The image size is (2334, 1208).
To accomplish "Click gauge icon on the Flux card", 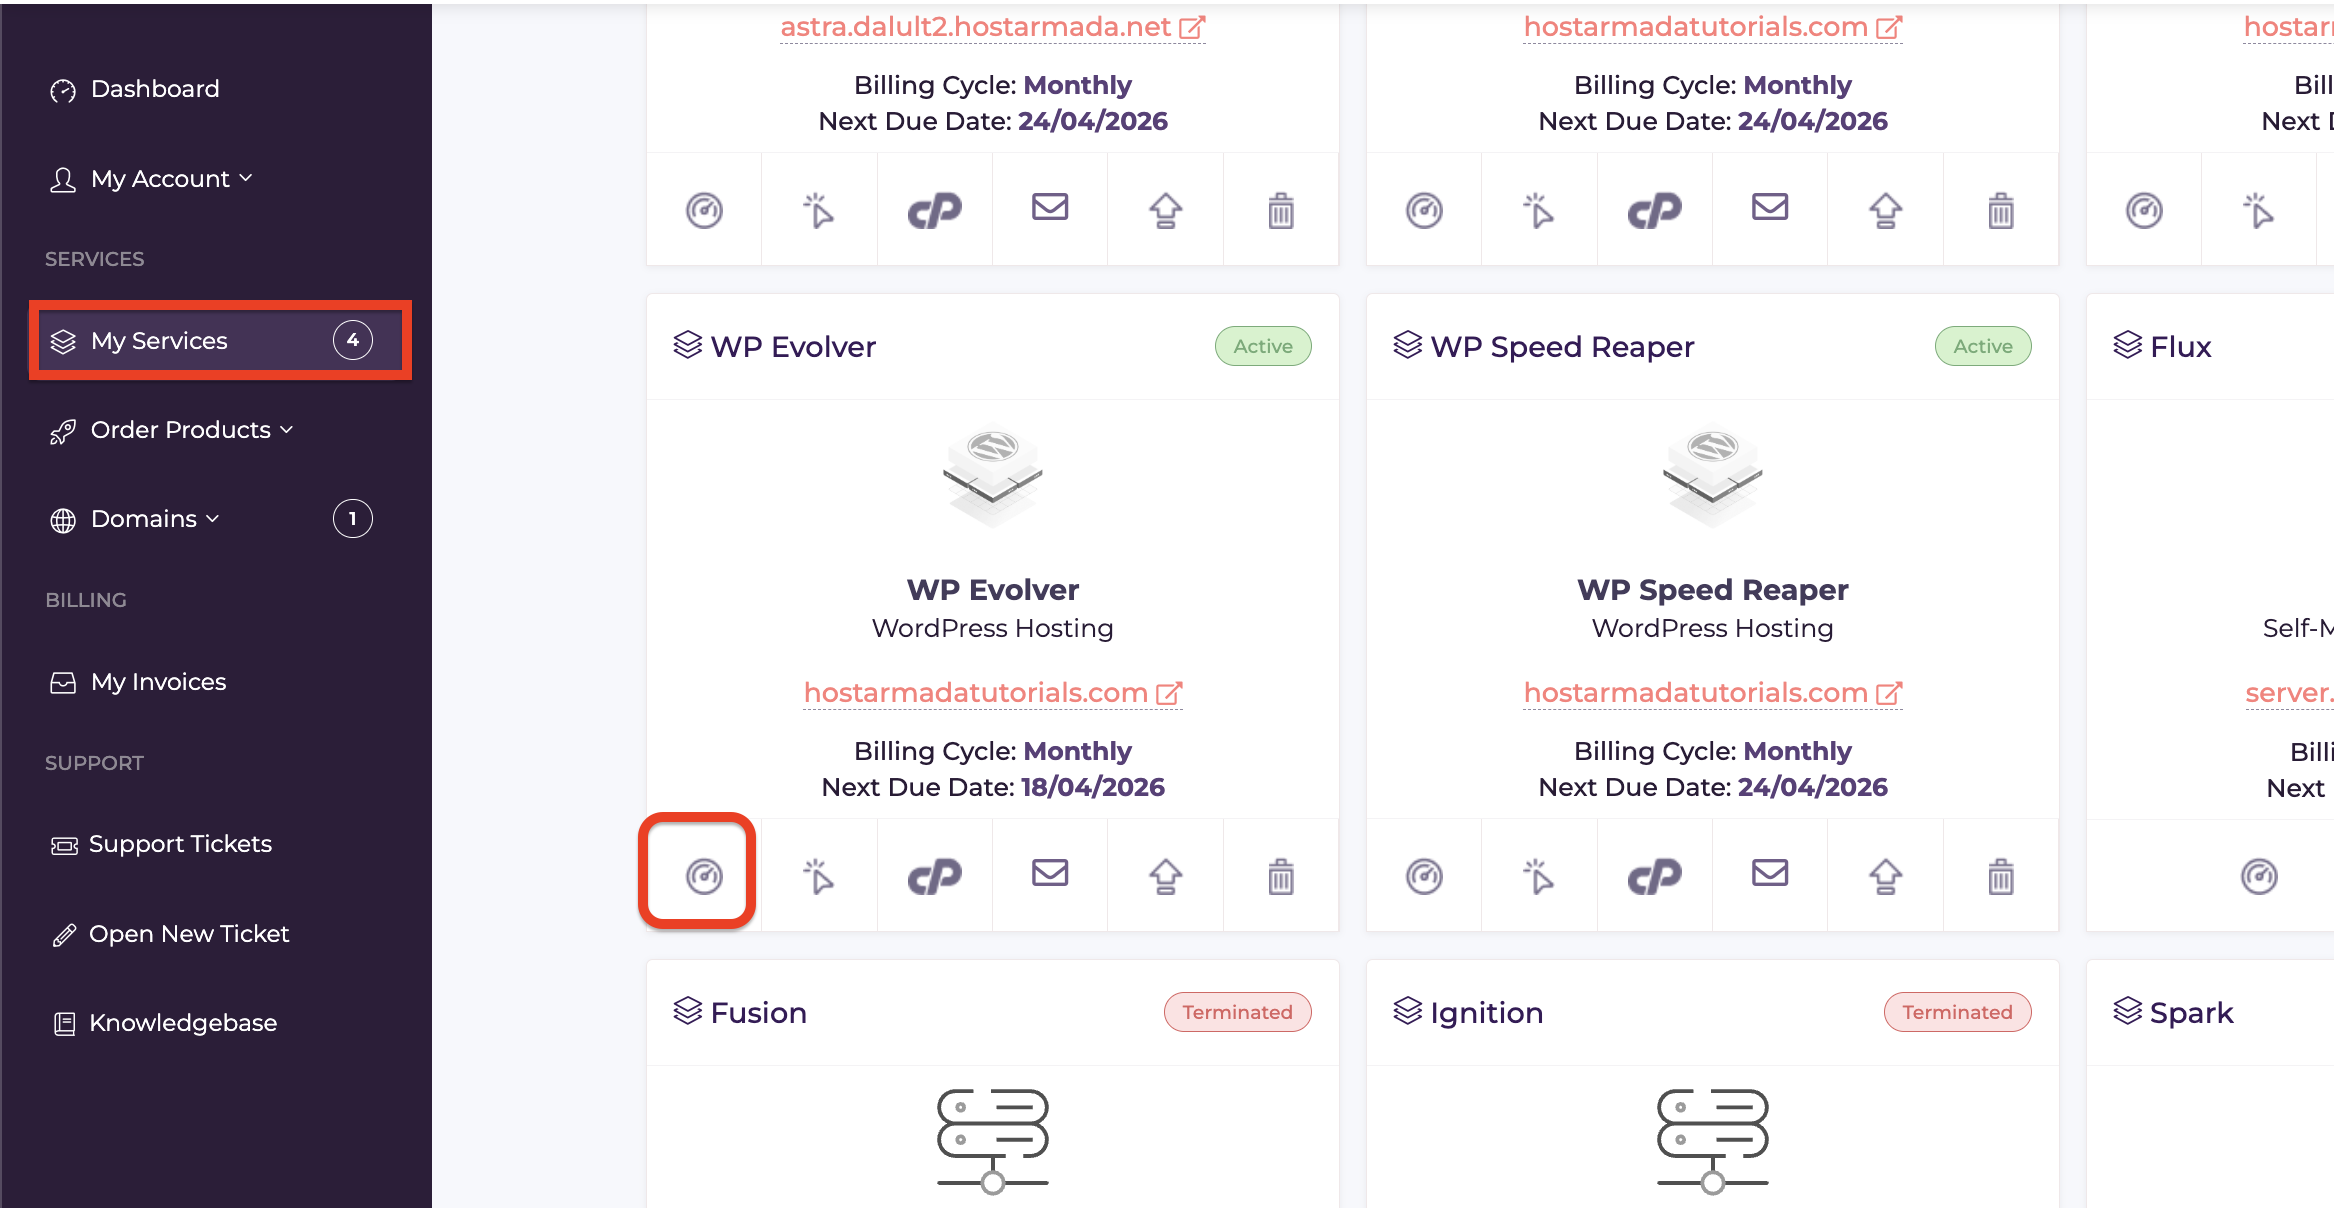I will 2258,876.
